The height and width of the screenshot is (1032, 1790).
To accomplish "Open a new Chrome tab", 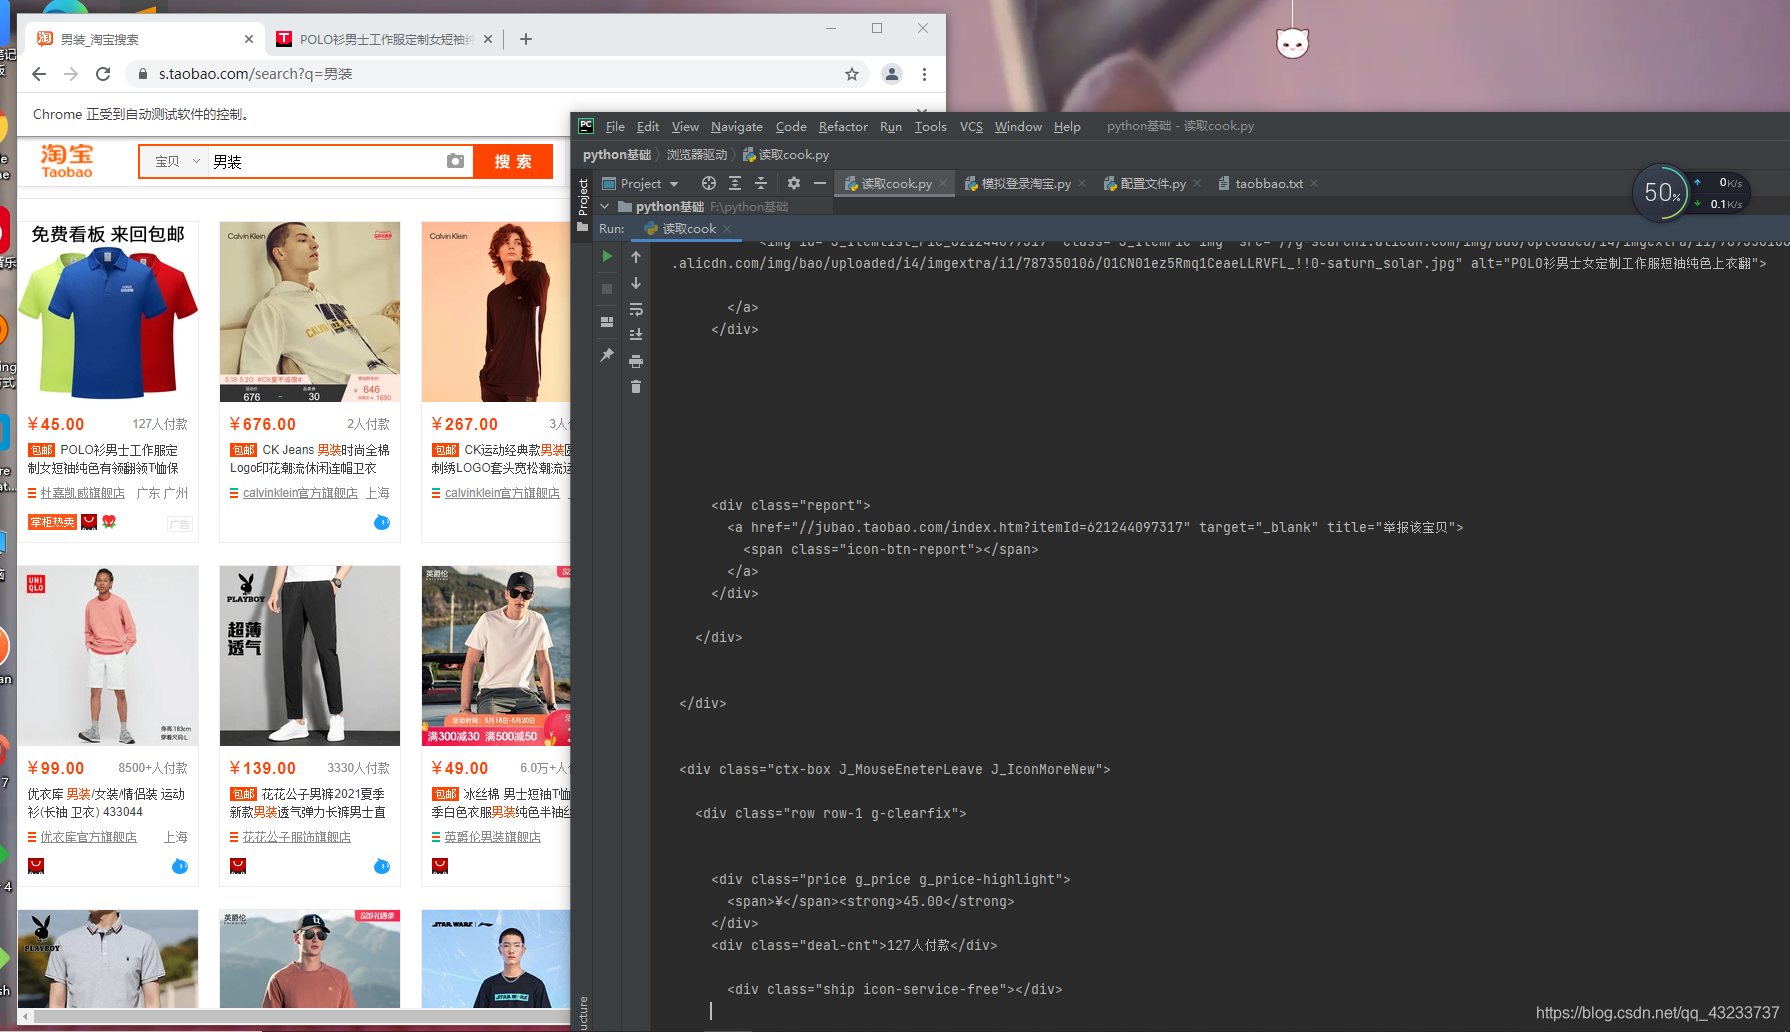I will pyautogui.click(x=526, y=39).
